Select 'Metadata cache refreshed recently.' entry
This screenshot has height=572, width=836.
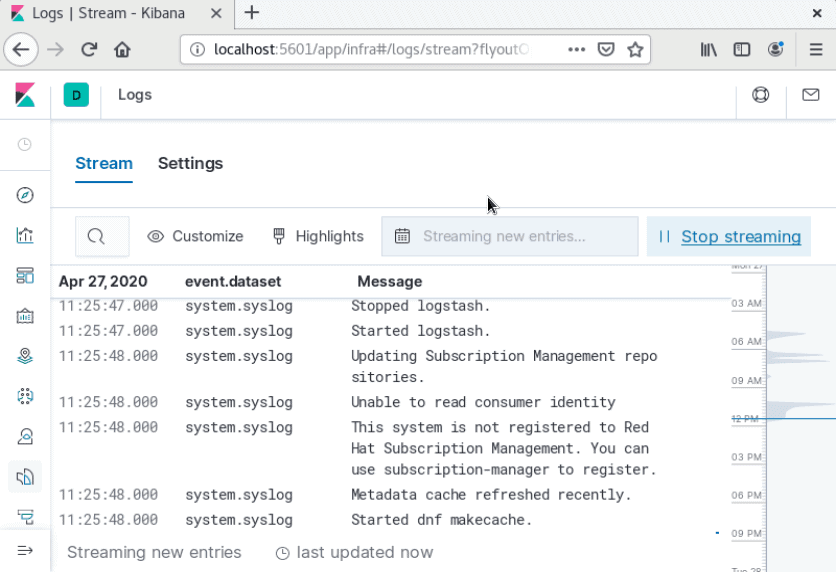[x=391, y=495]
